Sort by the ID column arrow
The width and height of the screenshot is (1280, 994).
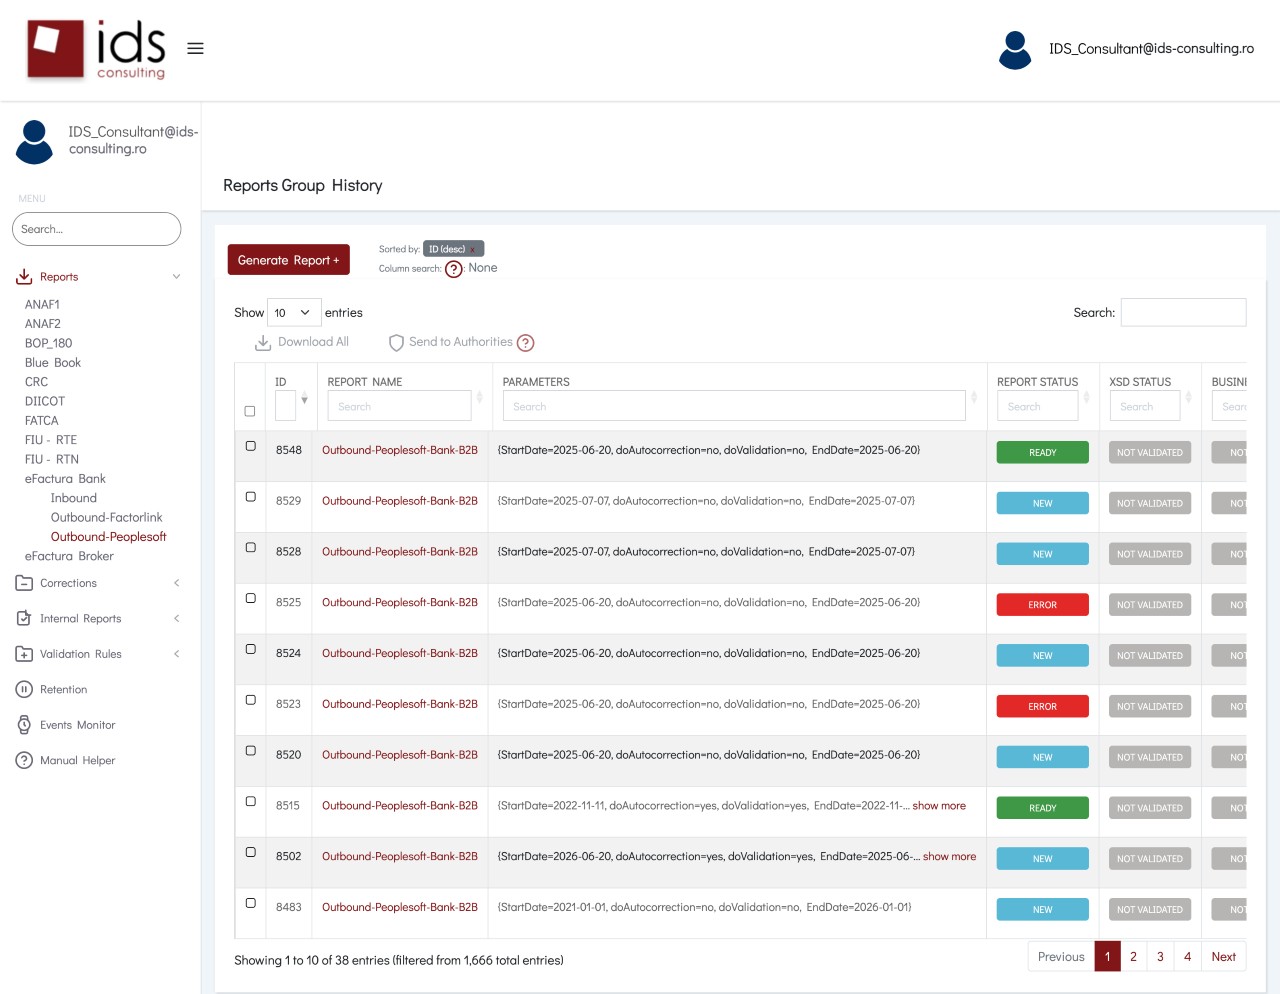tap(304, 400)
